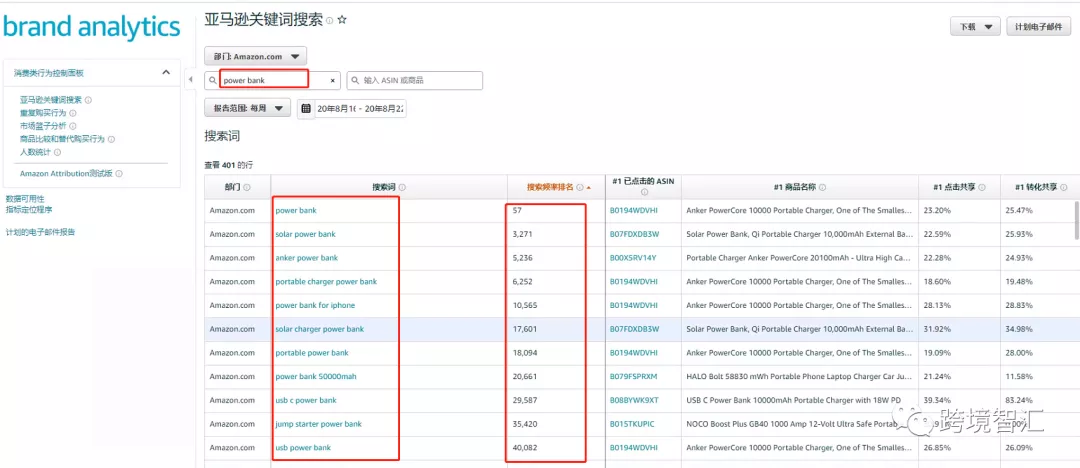Click info icon beside Amazon Attribution测试版
The width and height of the screenshot is (1080, 468).
[119, 174]
